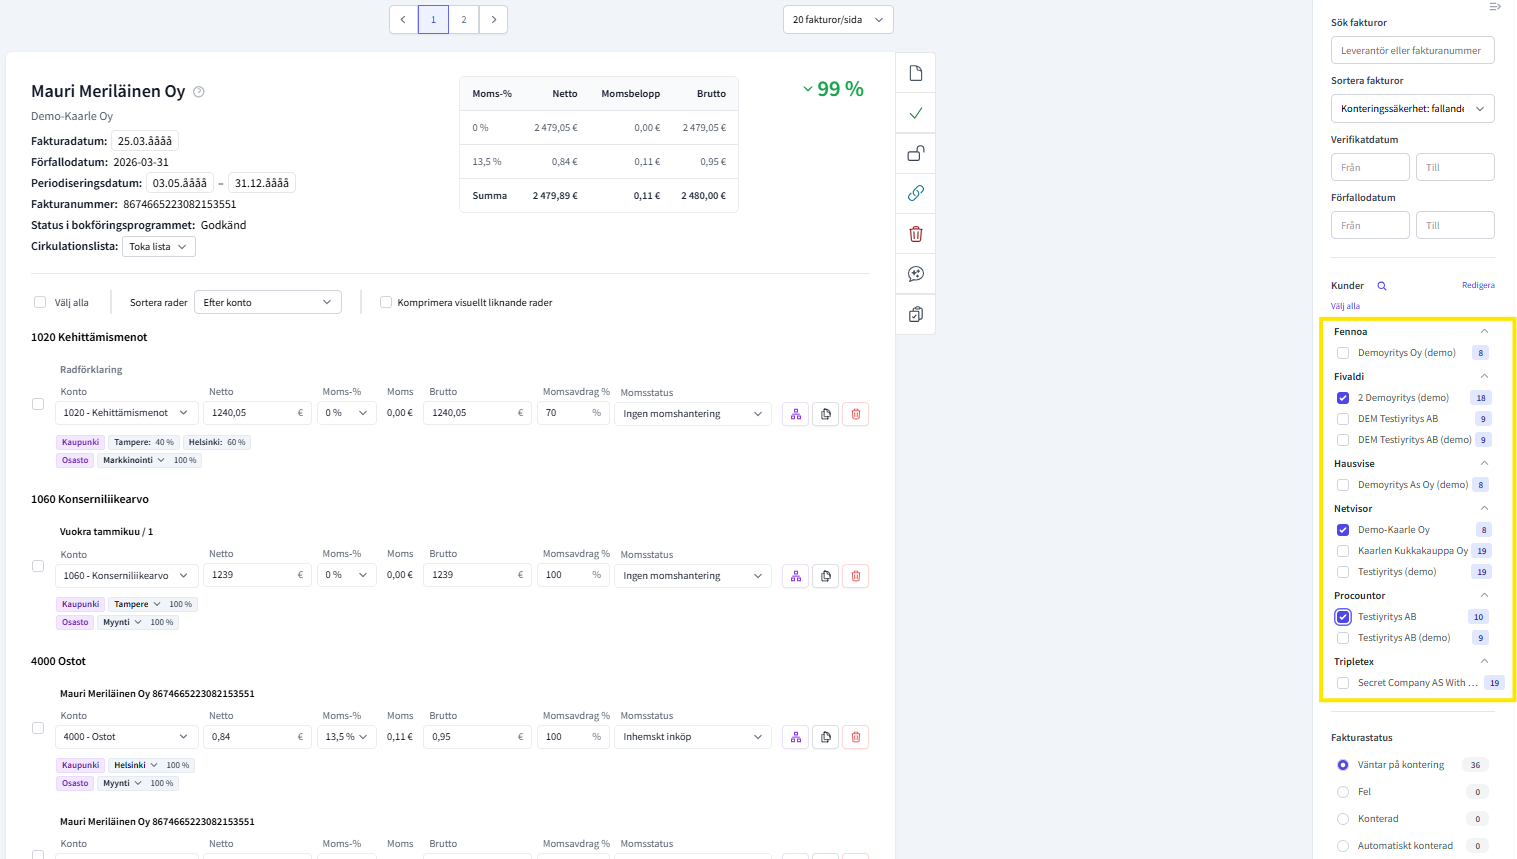The height and width of the screenshot is (859, 1517).
Task: Delete the 1020 Kehittämismenot row with its trash icon
Action: [x=856, y=414]
